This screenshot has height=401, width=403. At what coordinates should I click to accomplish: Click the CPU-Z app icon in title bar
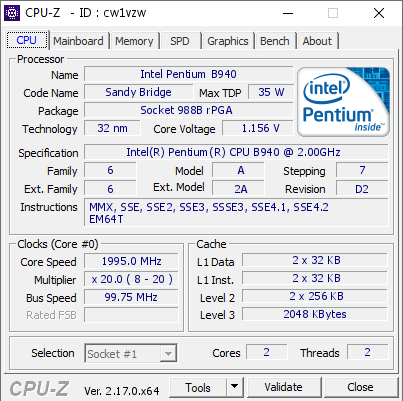click(x=12, y=13)
